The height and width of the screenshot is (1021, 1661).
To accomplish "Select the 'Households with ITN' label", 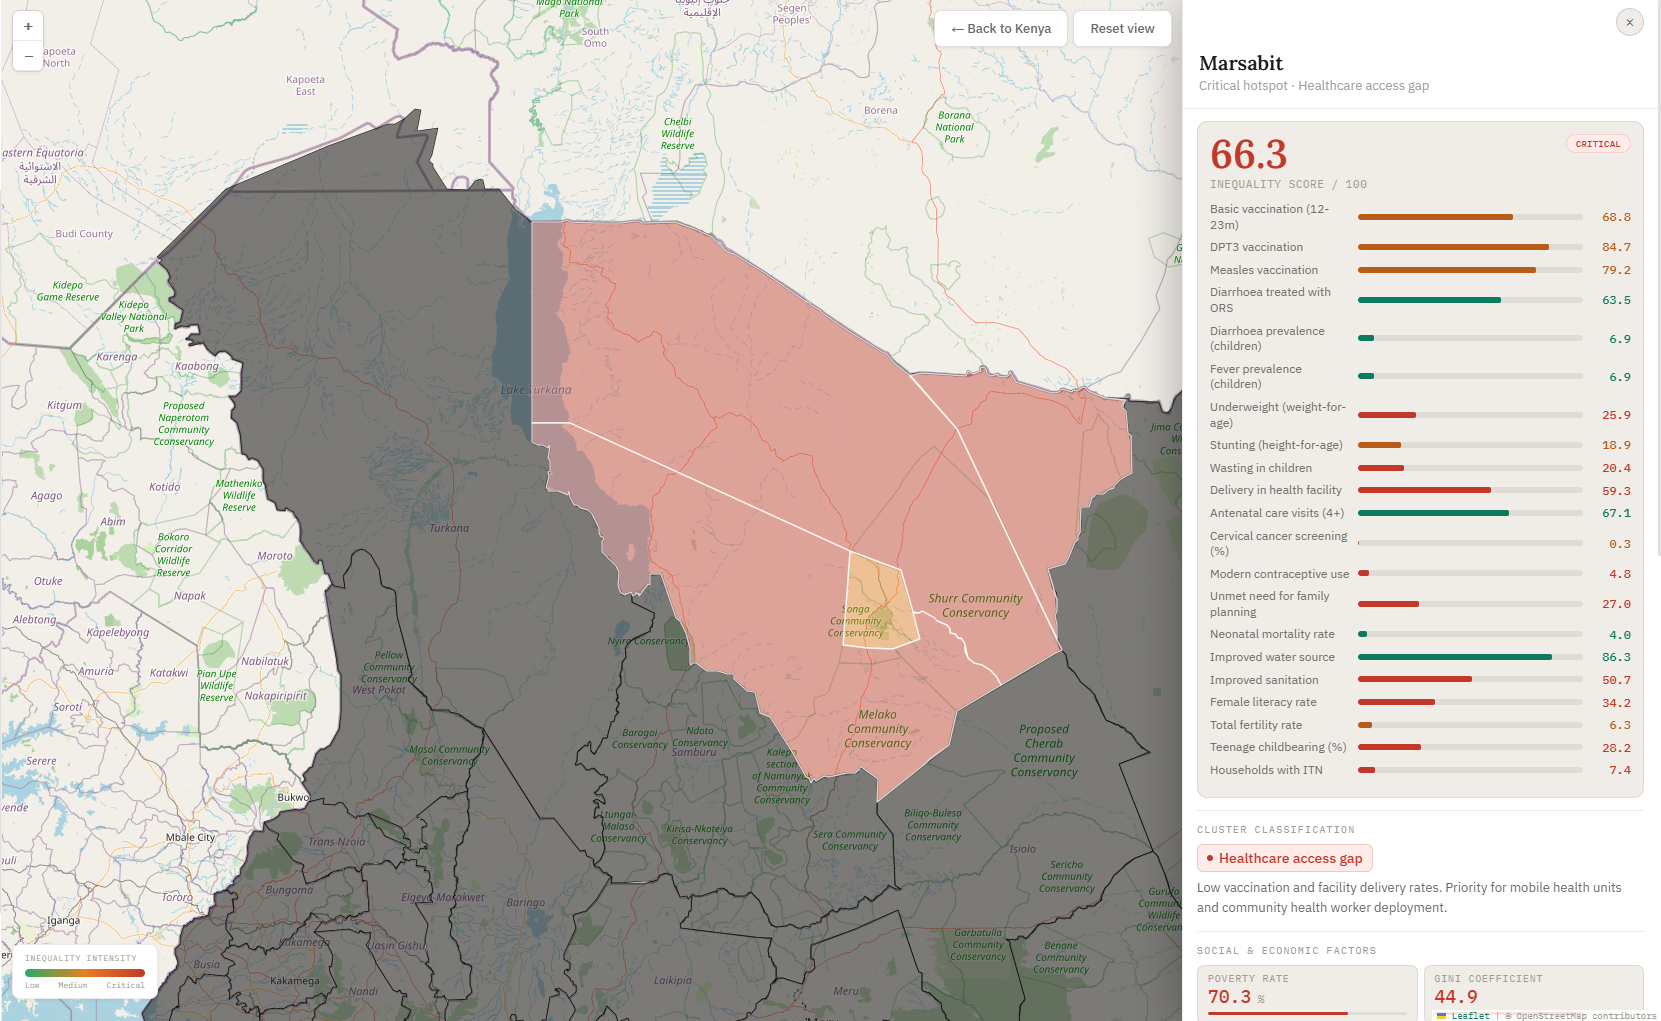I will coord(1266,770).
